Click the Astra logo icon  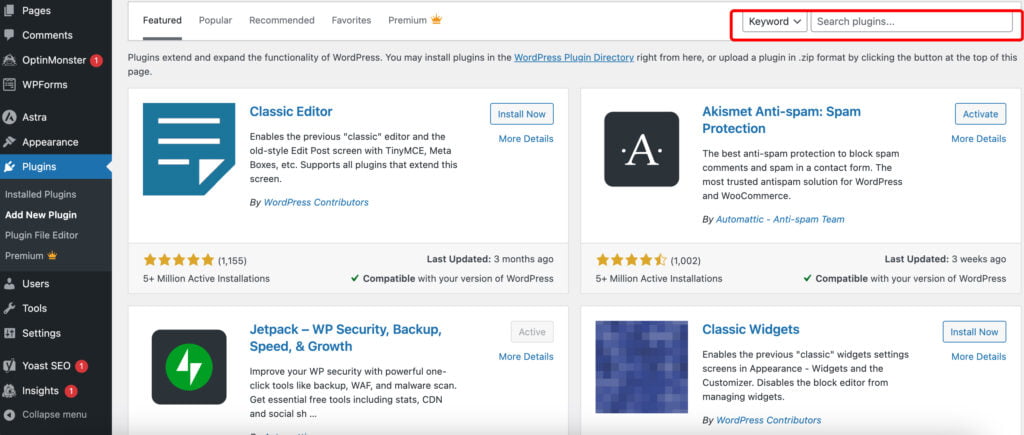(x=9, y=118)
